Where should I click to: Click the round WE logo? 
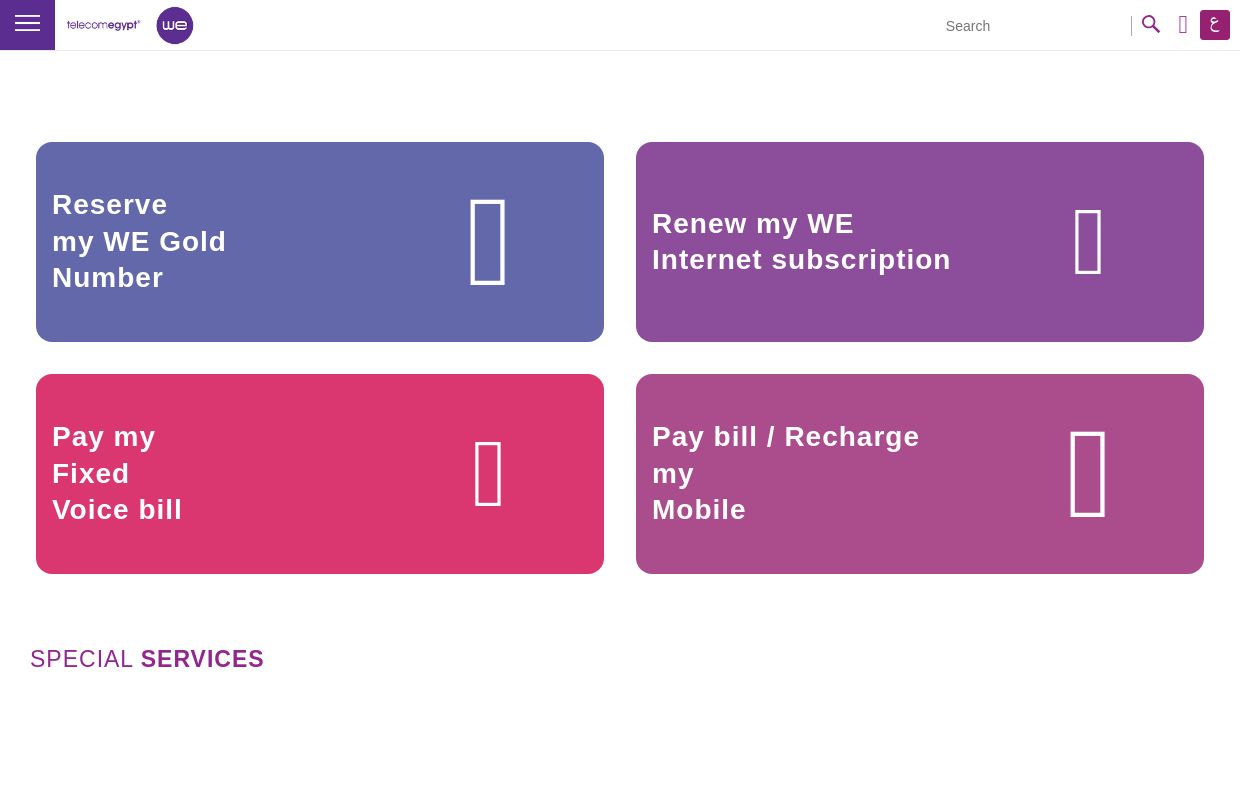point(175,26)
